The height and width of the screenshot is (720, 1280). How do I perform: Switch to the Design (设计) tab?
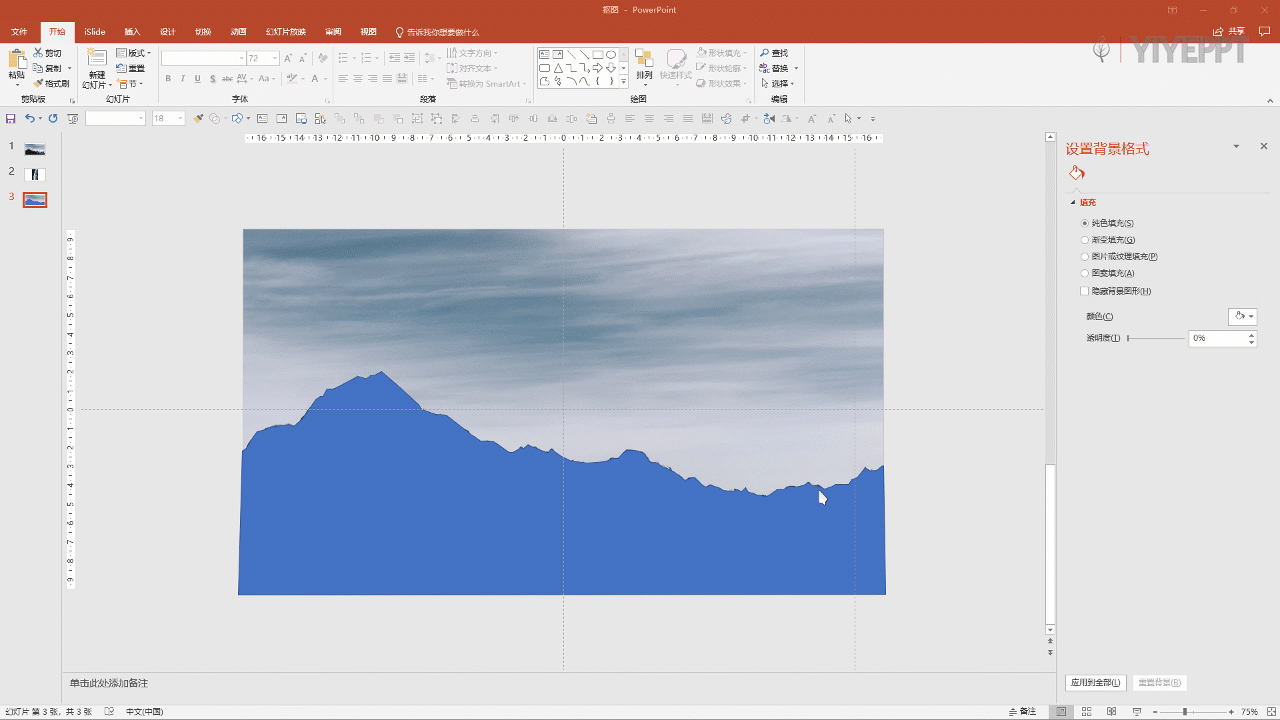(x=168, y=32)
